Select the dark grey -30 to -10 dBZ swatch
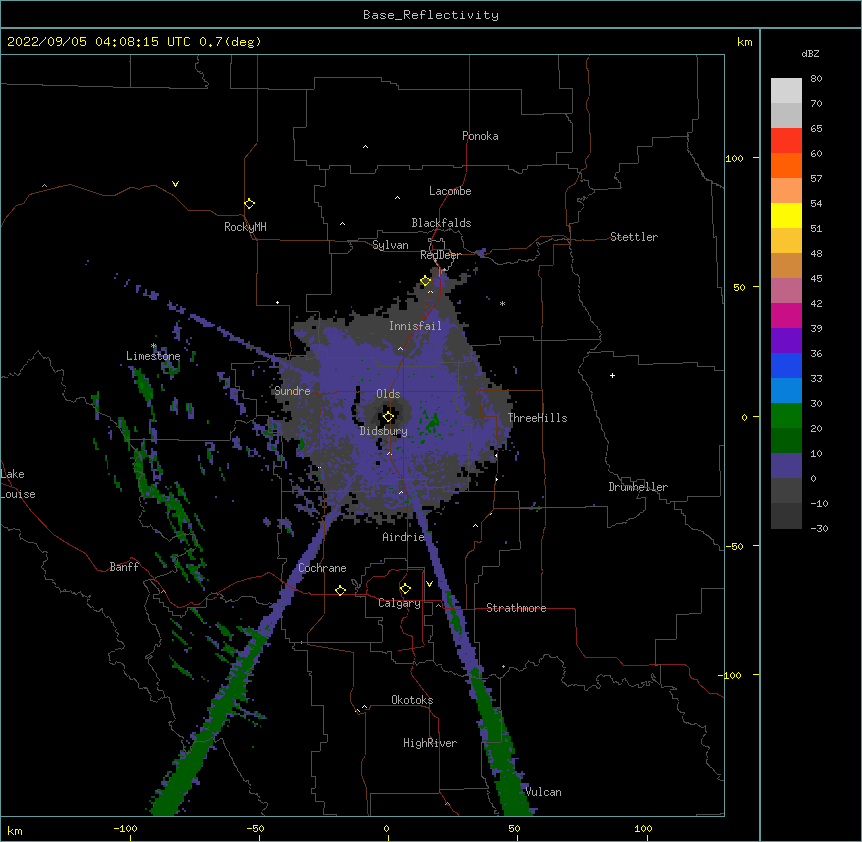The height and width of the screenshot is (842, 862). point(786,516)
